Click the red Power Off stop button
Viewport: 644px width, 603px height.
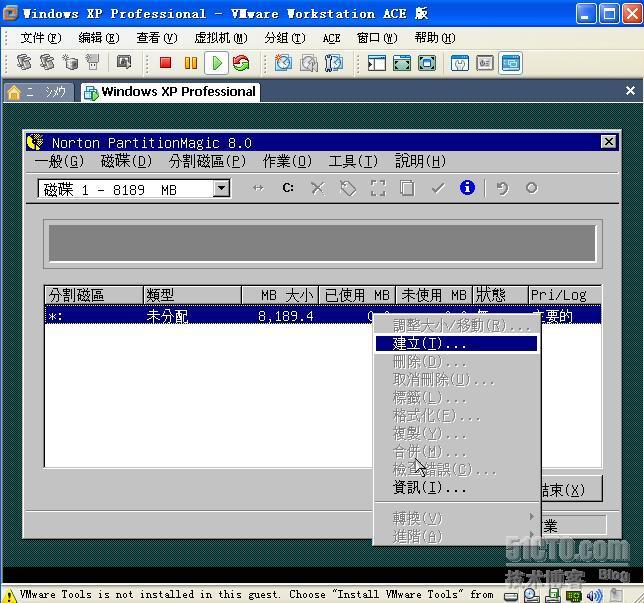(x=166, y=63)
